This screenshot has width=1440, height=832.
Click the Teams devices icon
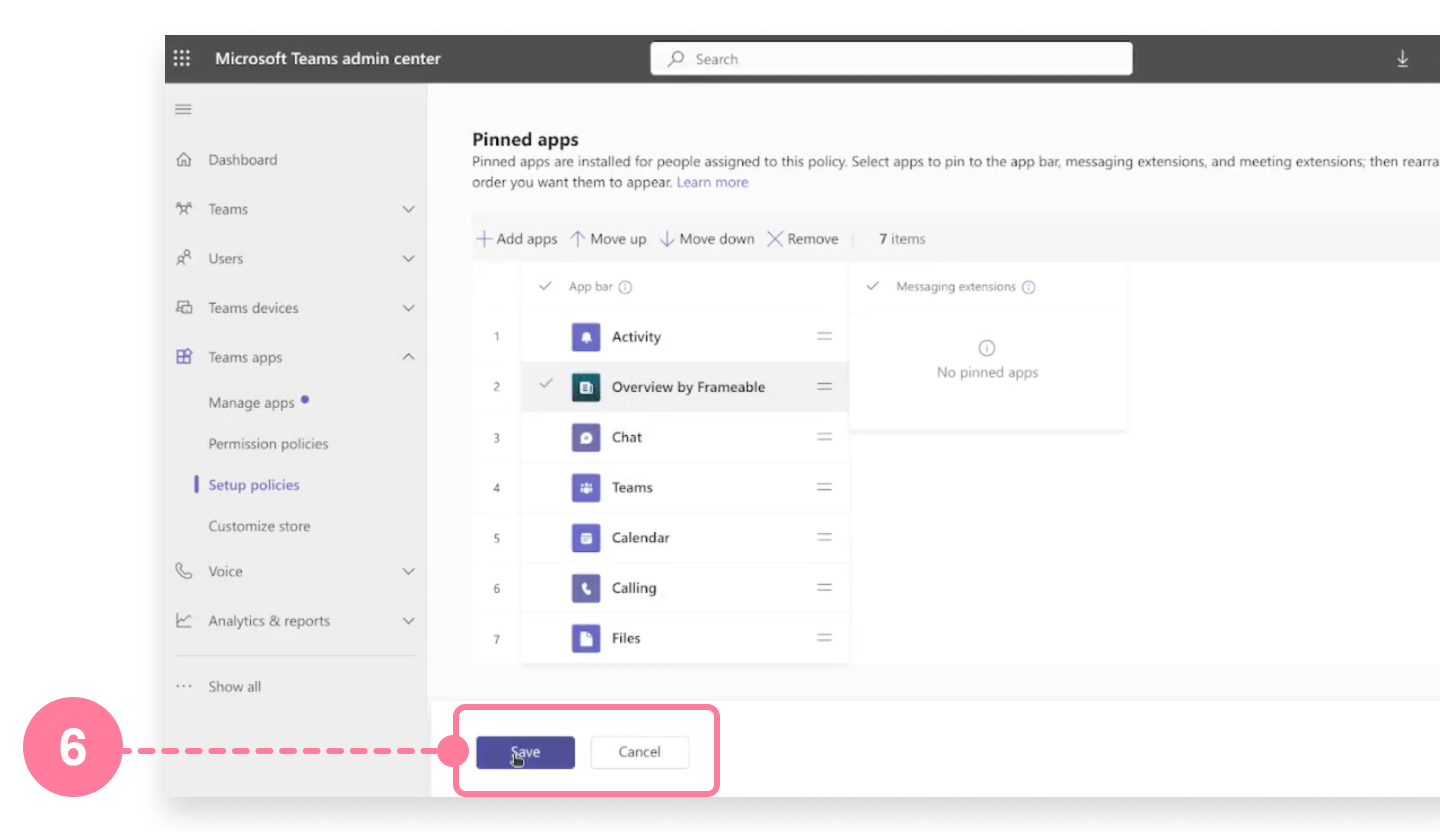click(183, 308)
